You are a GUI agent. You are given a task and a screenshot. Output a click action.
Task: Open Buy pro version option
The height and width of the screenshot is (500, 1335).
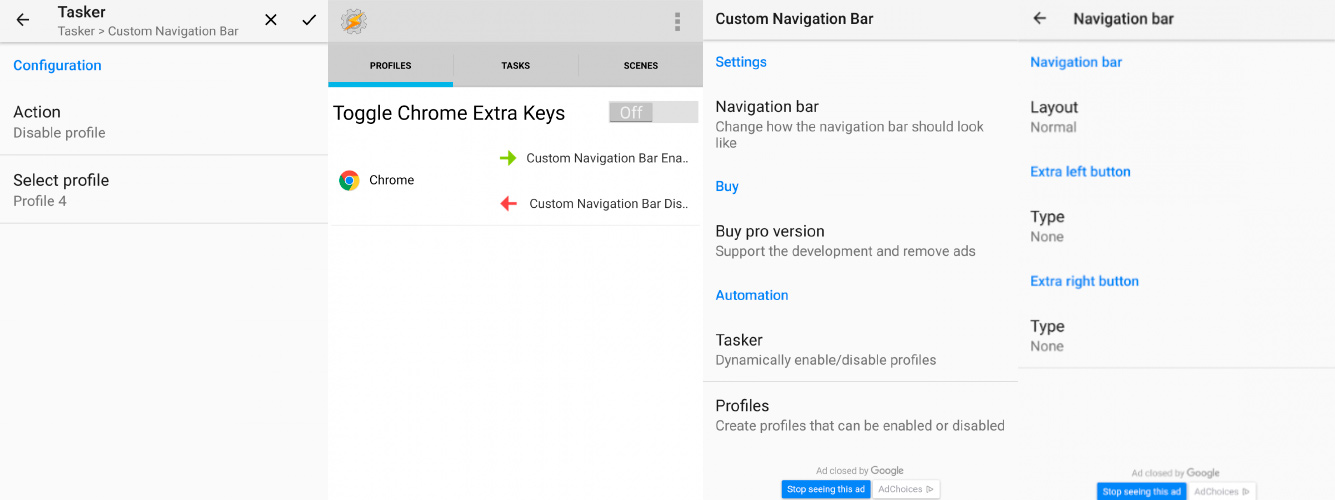point(860,240)
